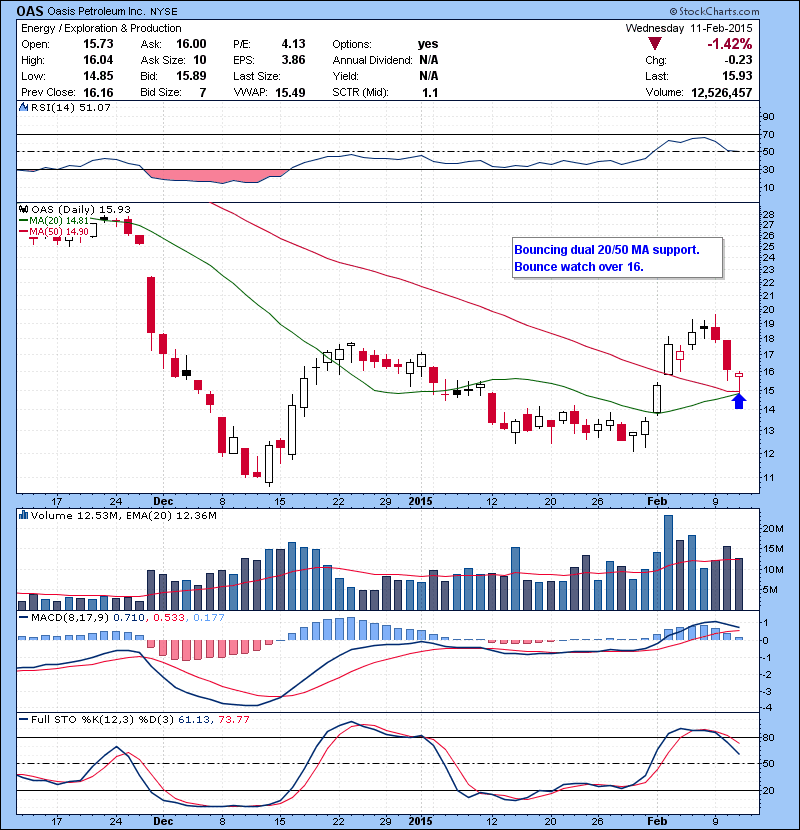
Task: Click the Bounce watch over 16 note line
Action: [579, 267]
